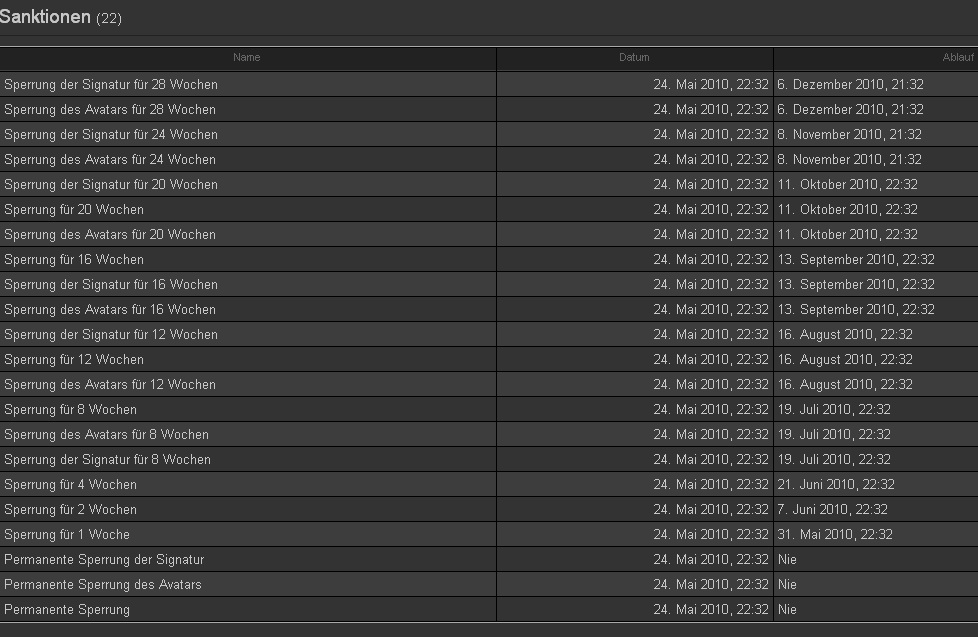Viewport: 978px width, 637px height.
Task: Click Sperrung des Avatars für 12 Wochen
Action: tap(110, 385)
